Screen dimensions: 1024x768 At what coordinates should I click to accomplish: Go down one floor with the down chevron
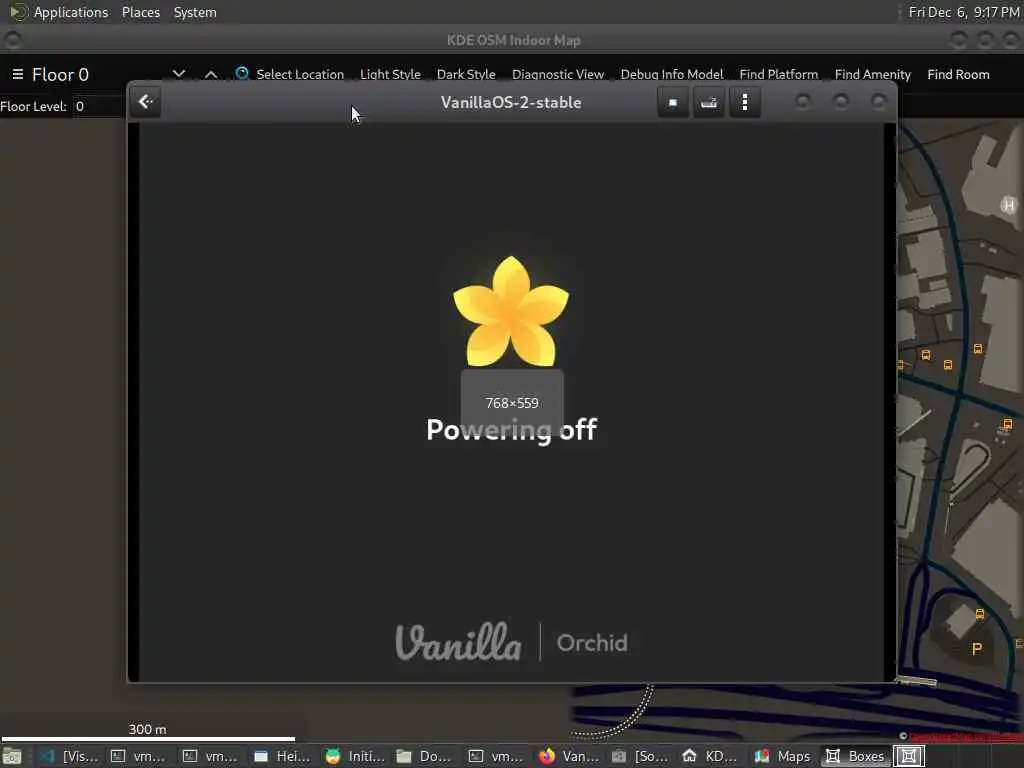[179, 74]
